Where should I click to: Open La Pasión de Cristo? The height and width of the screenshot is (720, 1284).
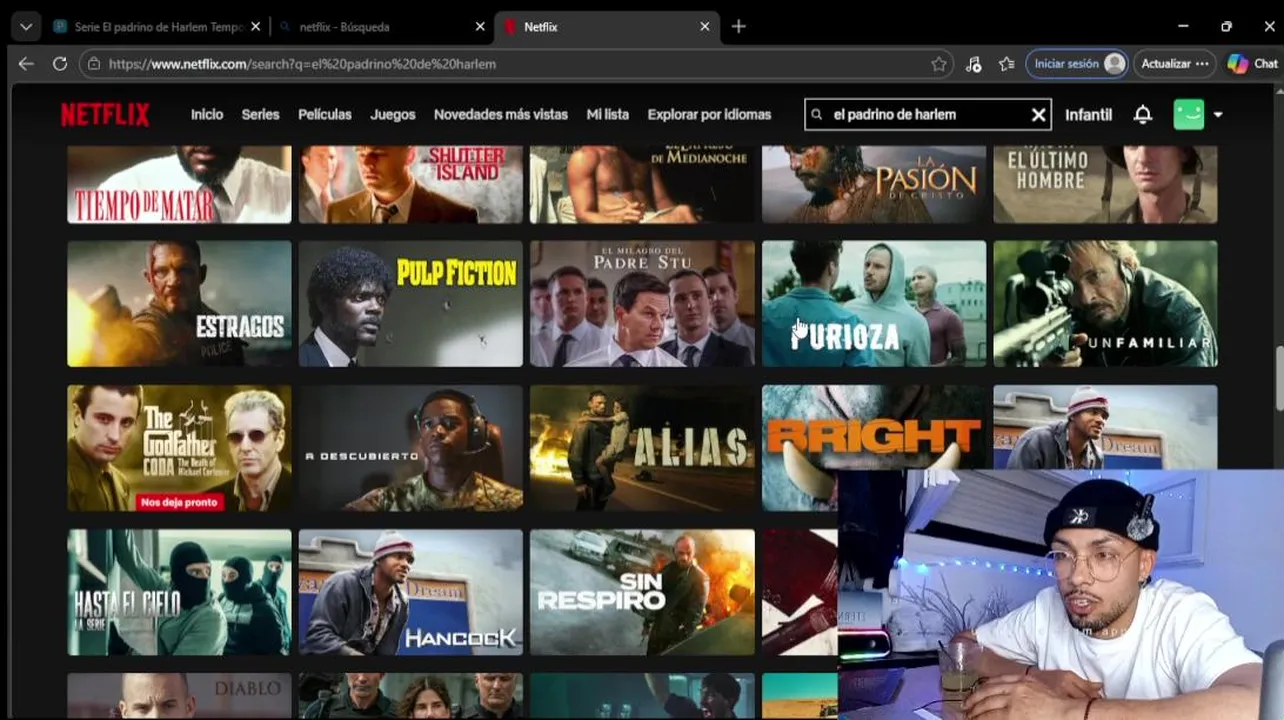[874, 184]
